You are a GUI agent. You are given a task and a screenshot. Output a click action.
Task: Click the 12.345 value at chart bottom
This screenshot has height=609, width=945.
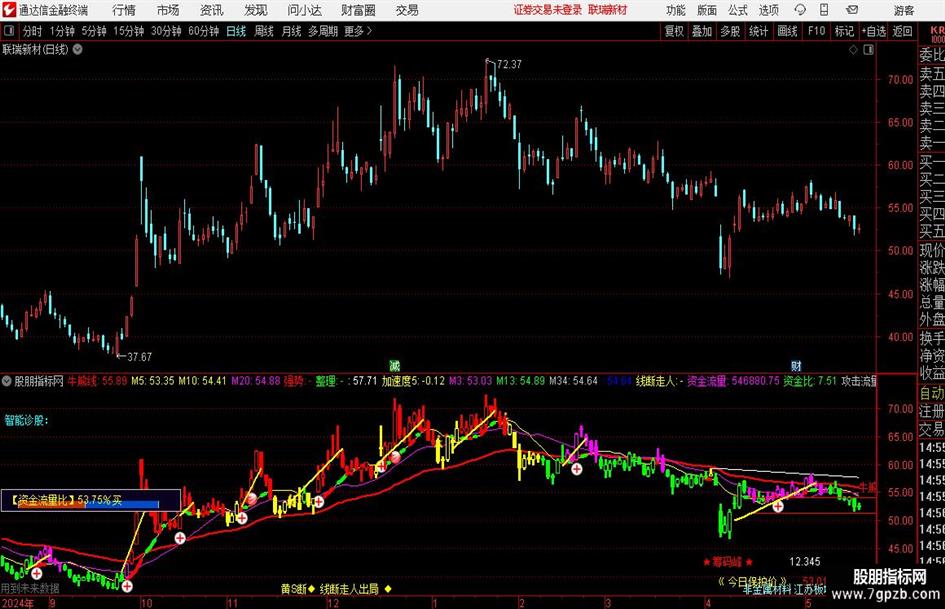tap(805, 562)
